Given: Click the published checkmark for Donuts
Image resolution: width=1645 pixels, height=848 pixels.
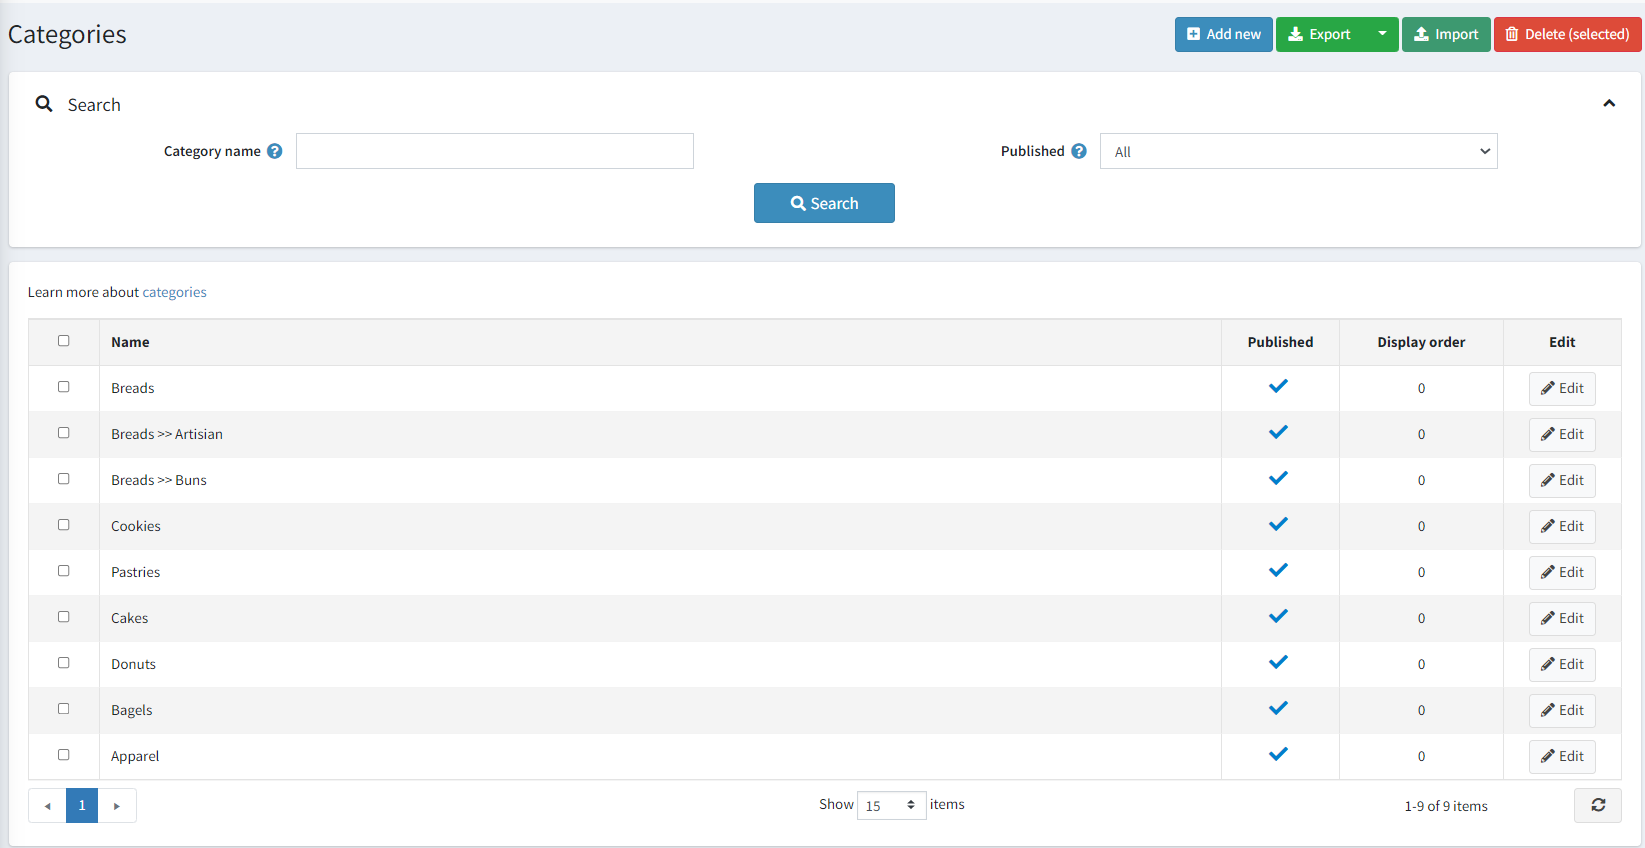Looking at the screenshot, I should pyautogui.click(x=1278, y=663).
